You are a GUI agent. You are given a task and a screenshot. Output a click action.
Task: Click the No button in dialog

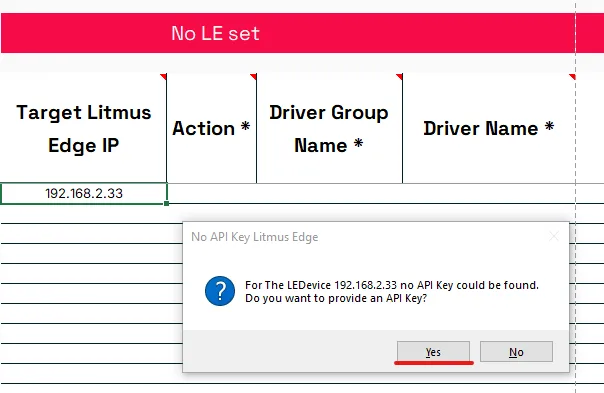click(516, 351)
